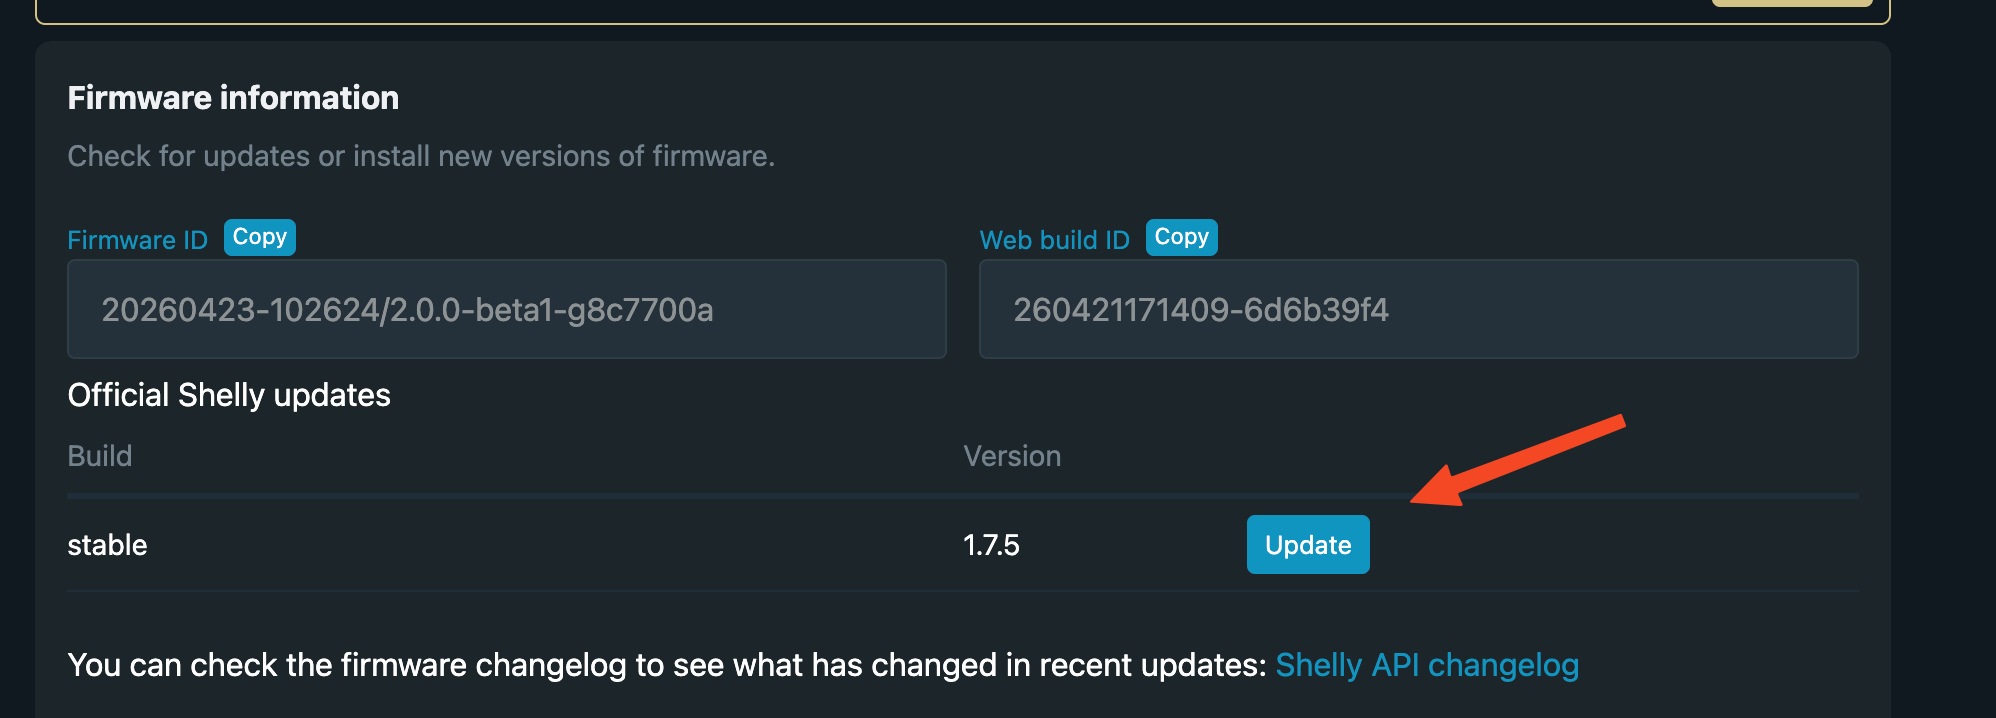
Task: Click the table header divider line under Build
Action: (963, 495)
